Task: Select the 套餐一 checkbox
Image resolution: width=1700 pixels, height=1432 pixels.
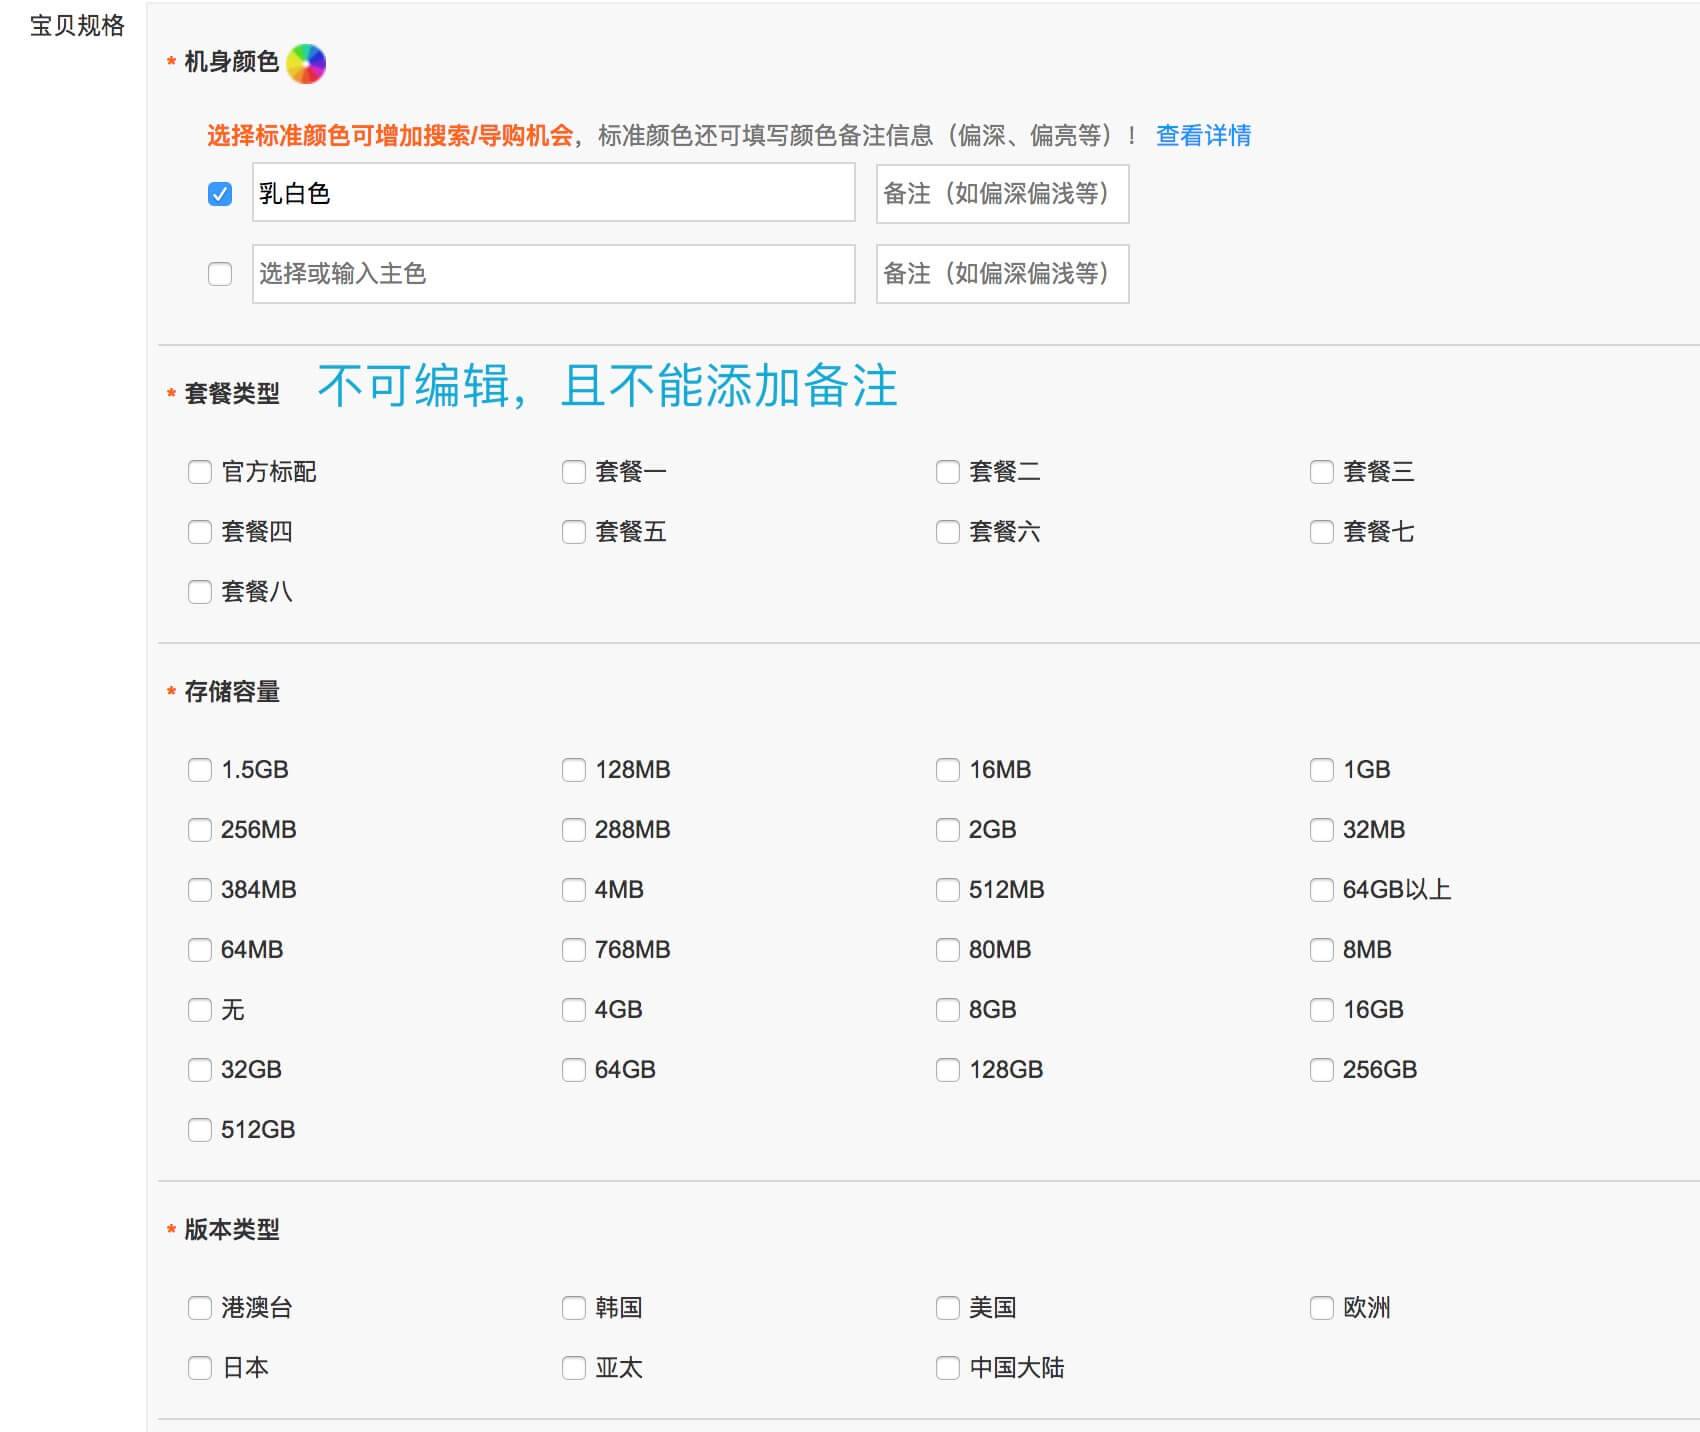Action: click(x=574, y=471)
